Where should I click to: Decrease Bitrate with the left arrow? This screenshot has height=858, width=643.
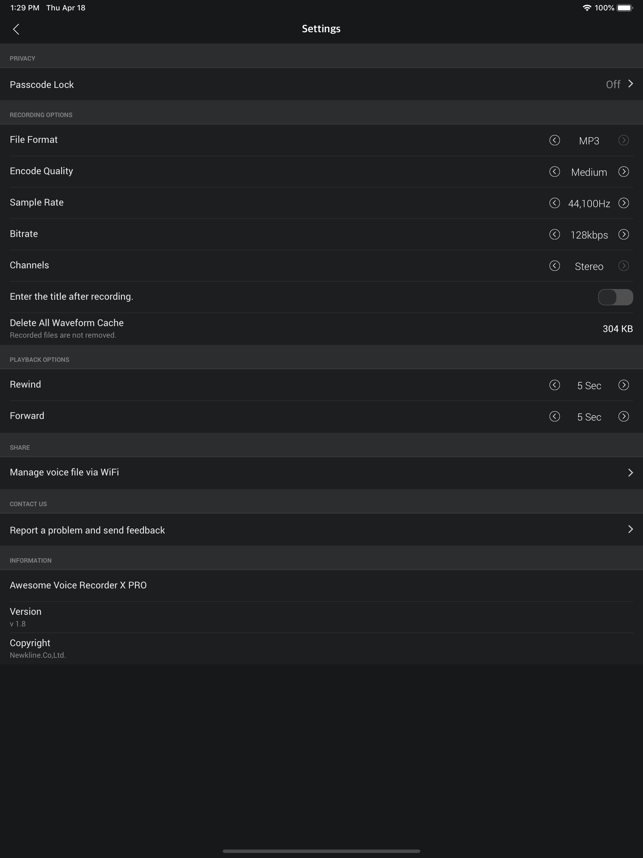554,235
